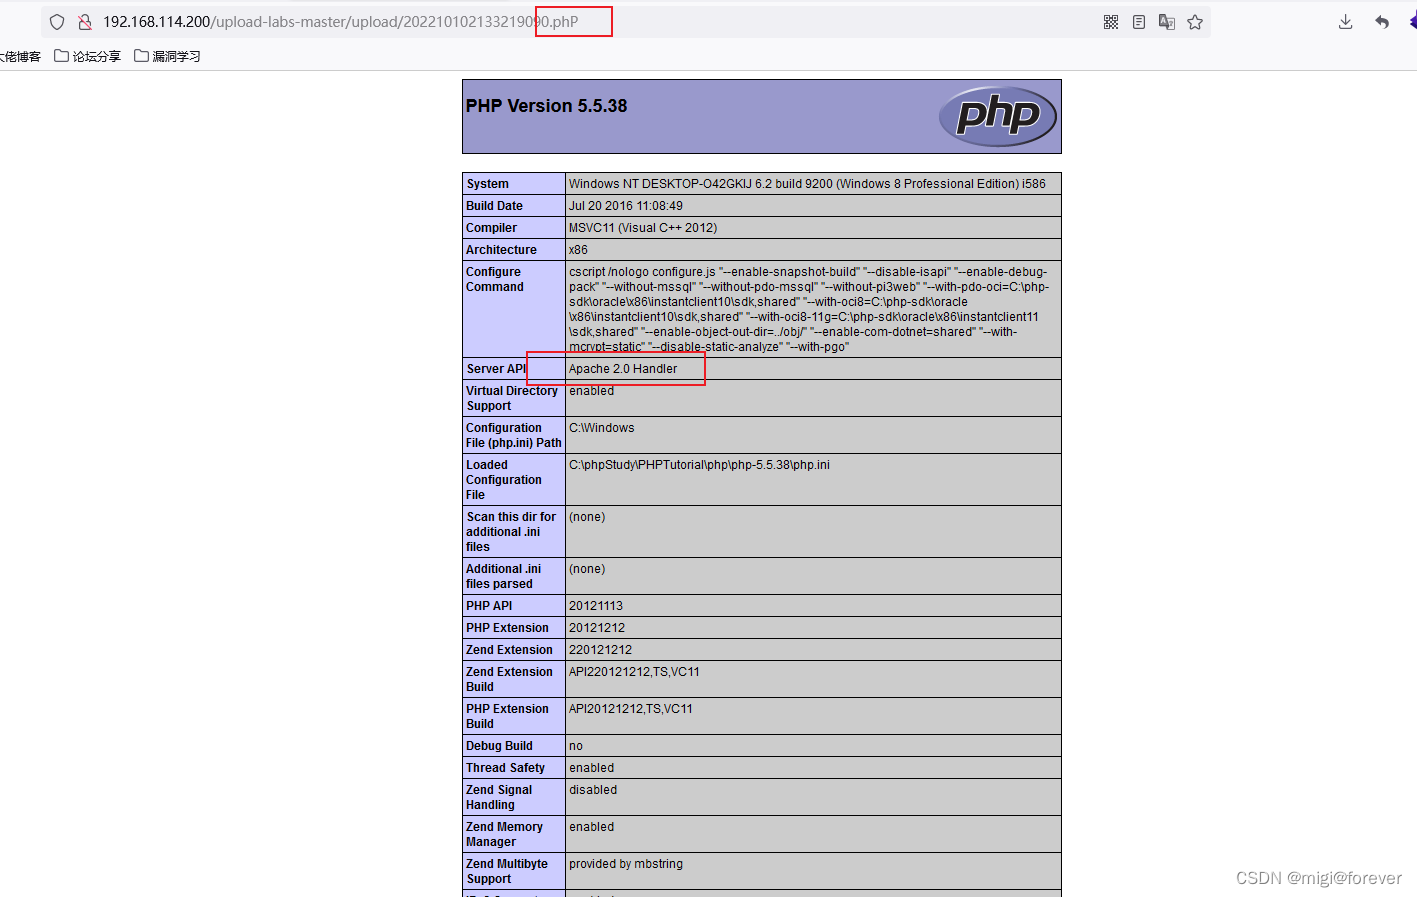Click the Debug Build label
The image size is (1417, 897).
click(x=499, y=746)
